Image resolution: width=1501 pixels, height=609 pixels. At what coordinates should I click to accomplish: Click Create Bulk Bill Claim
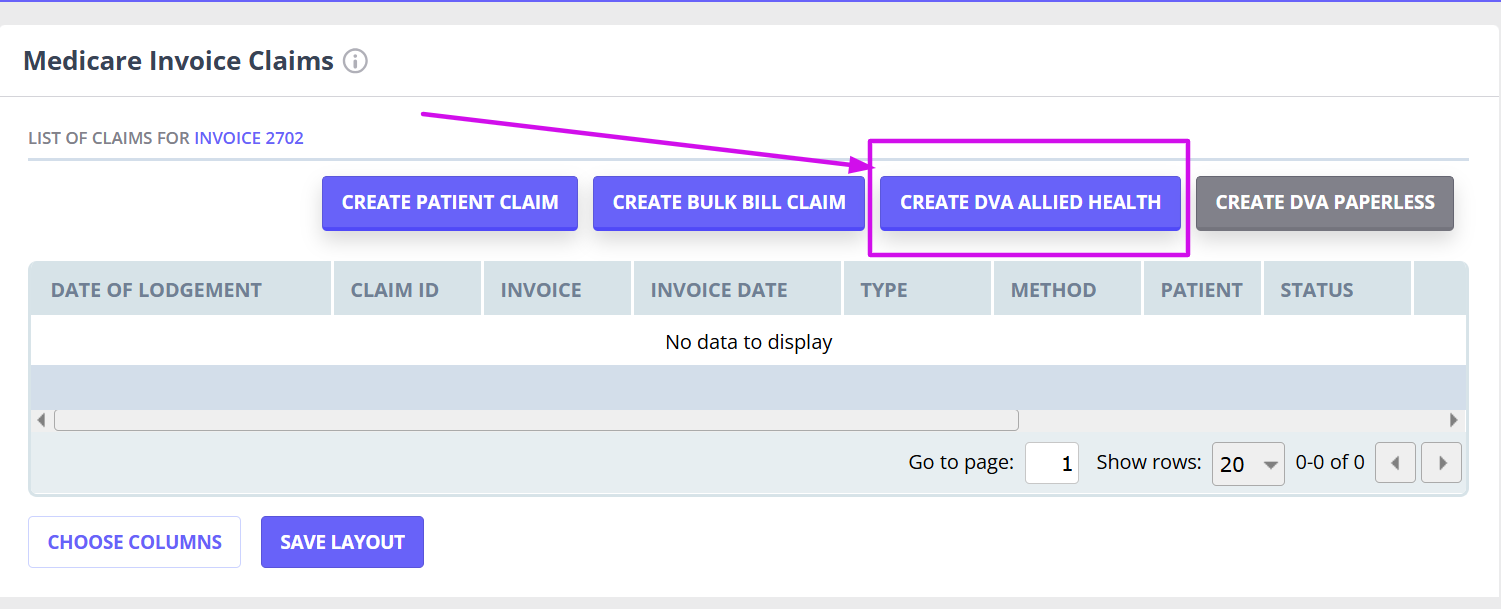728,202
